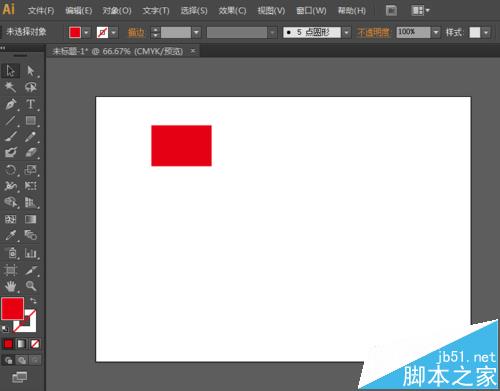Set paint mode to Color
Viewport: 500px width, 391px height.
8,344
